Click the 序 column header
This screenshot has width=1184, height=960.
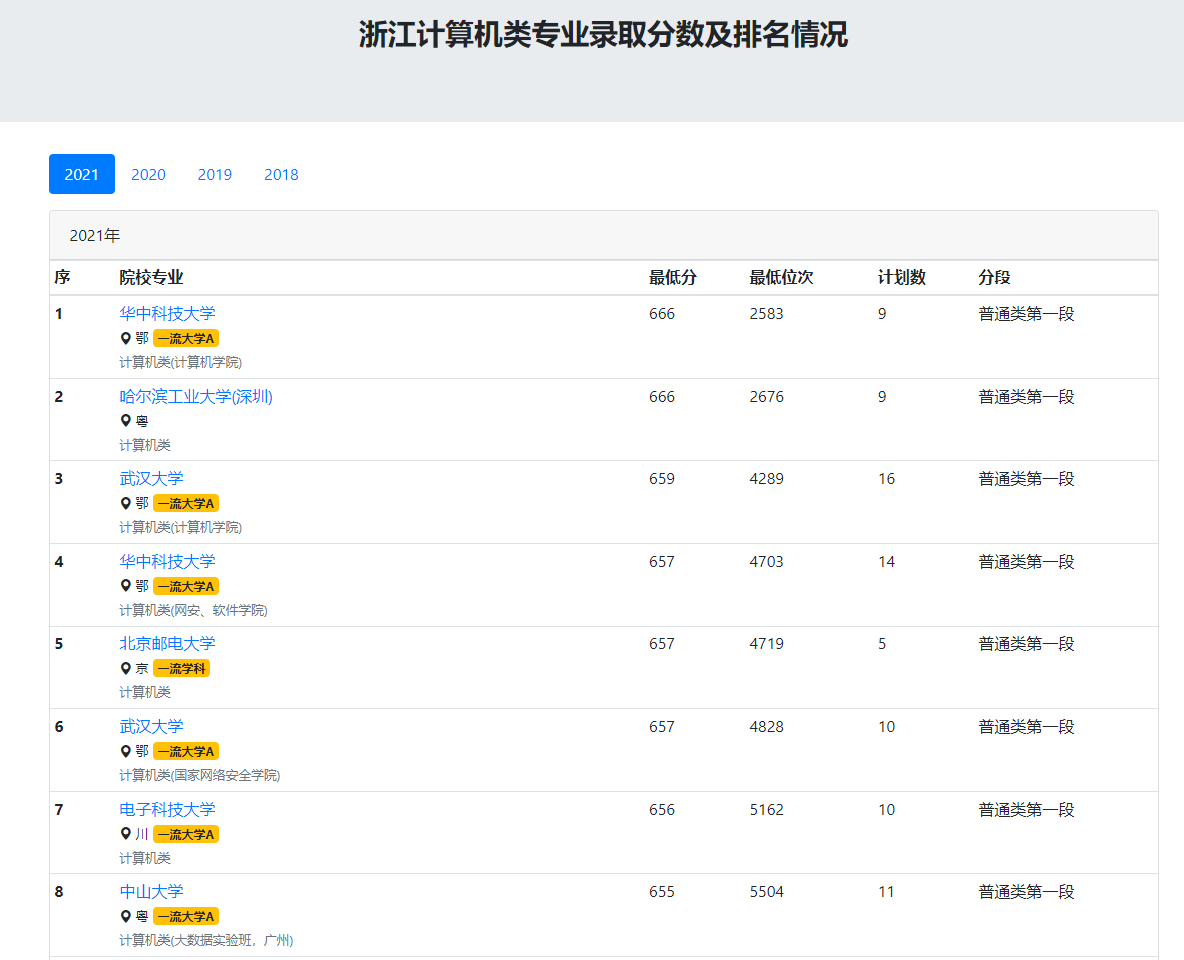(63, 277)
